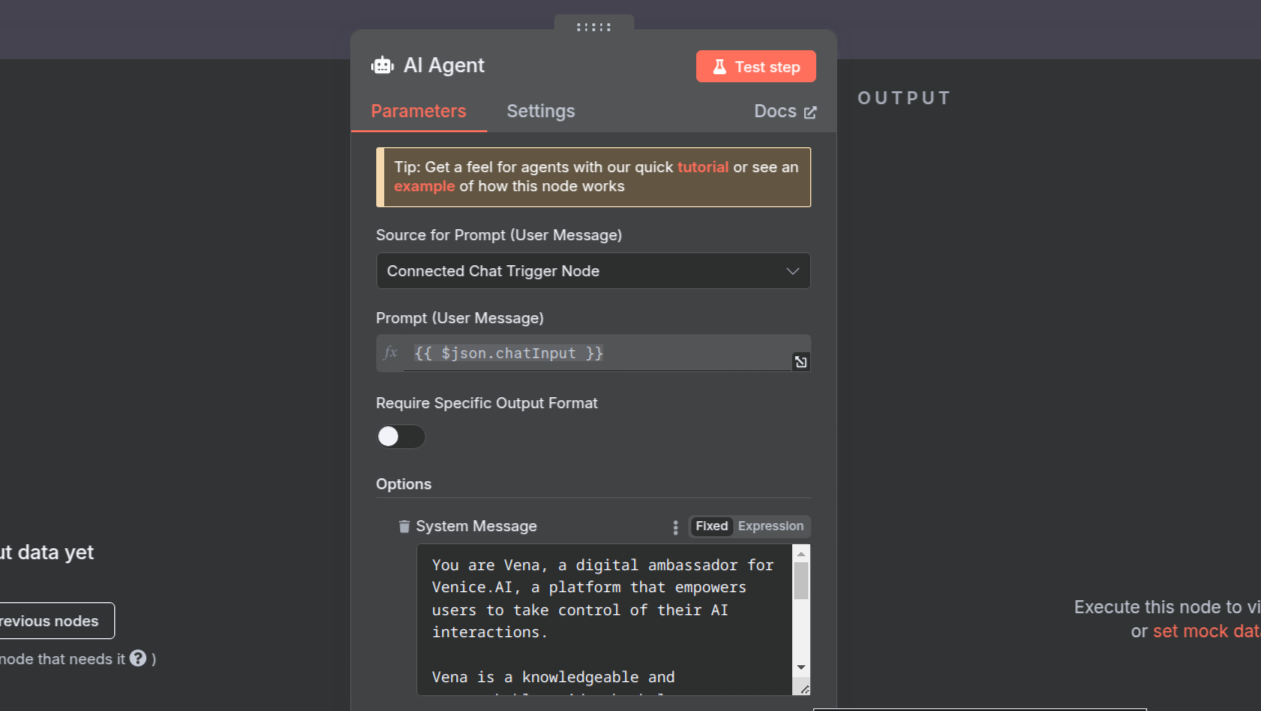The height and width of the screenshot is (711, 1261).
Task: Switch to the Settings tab
Action: pos(540,111)
